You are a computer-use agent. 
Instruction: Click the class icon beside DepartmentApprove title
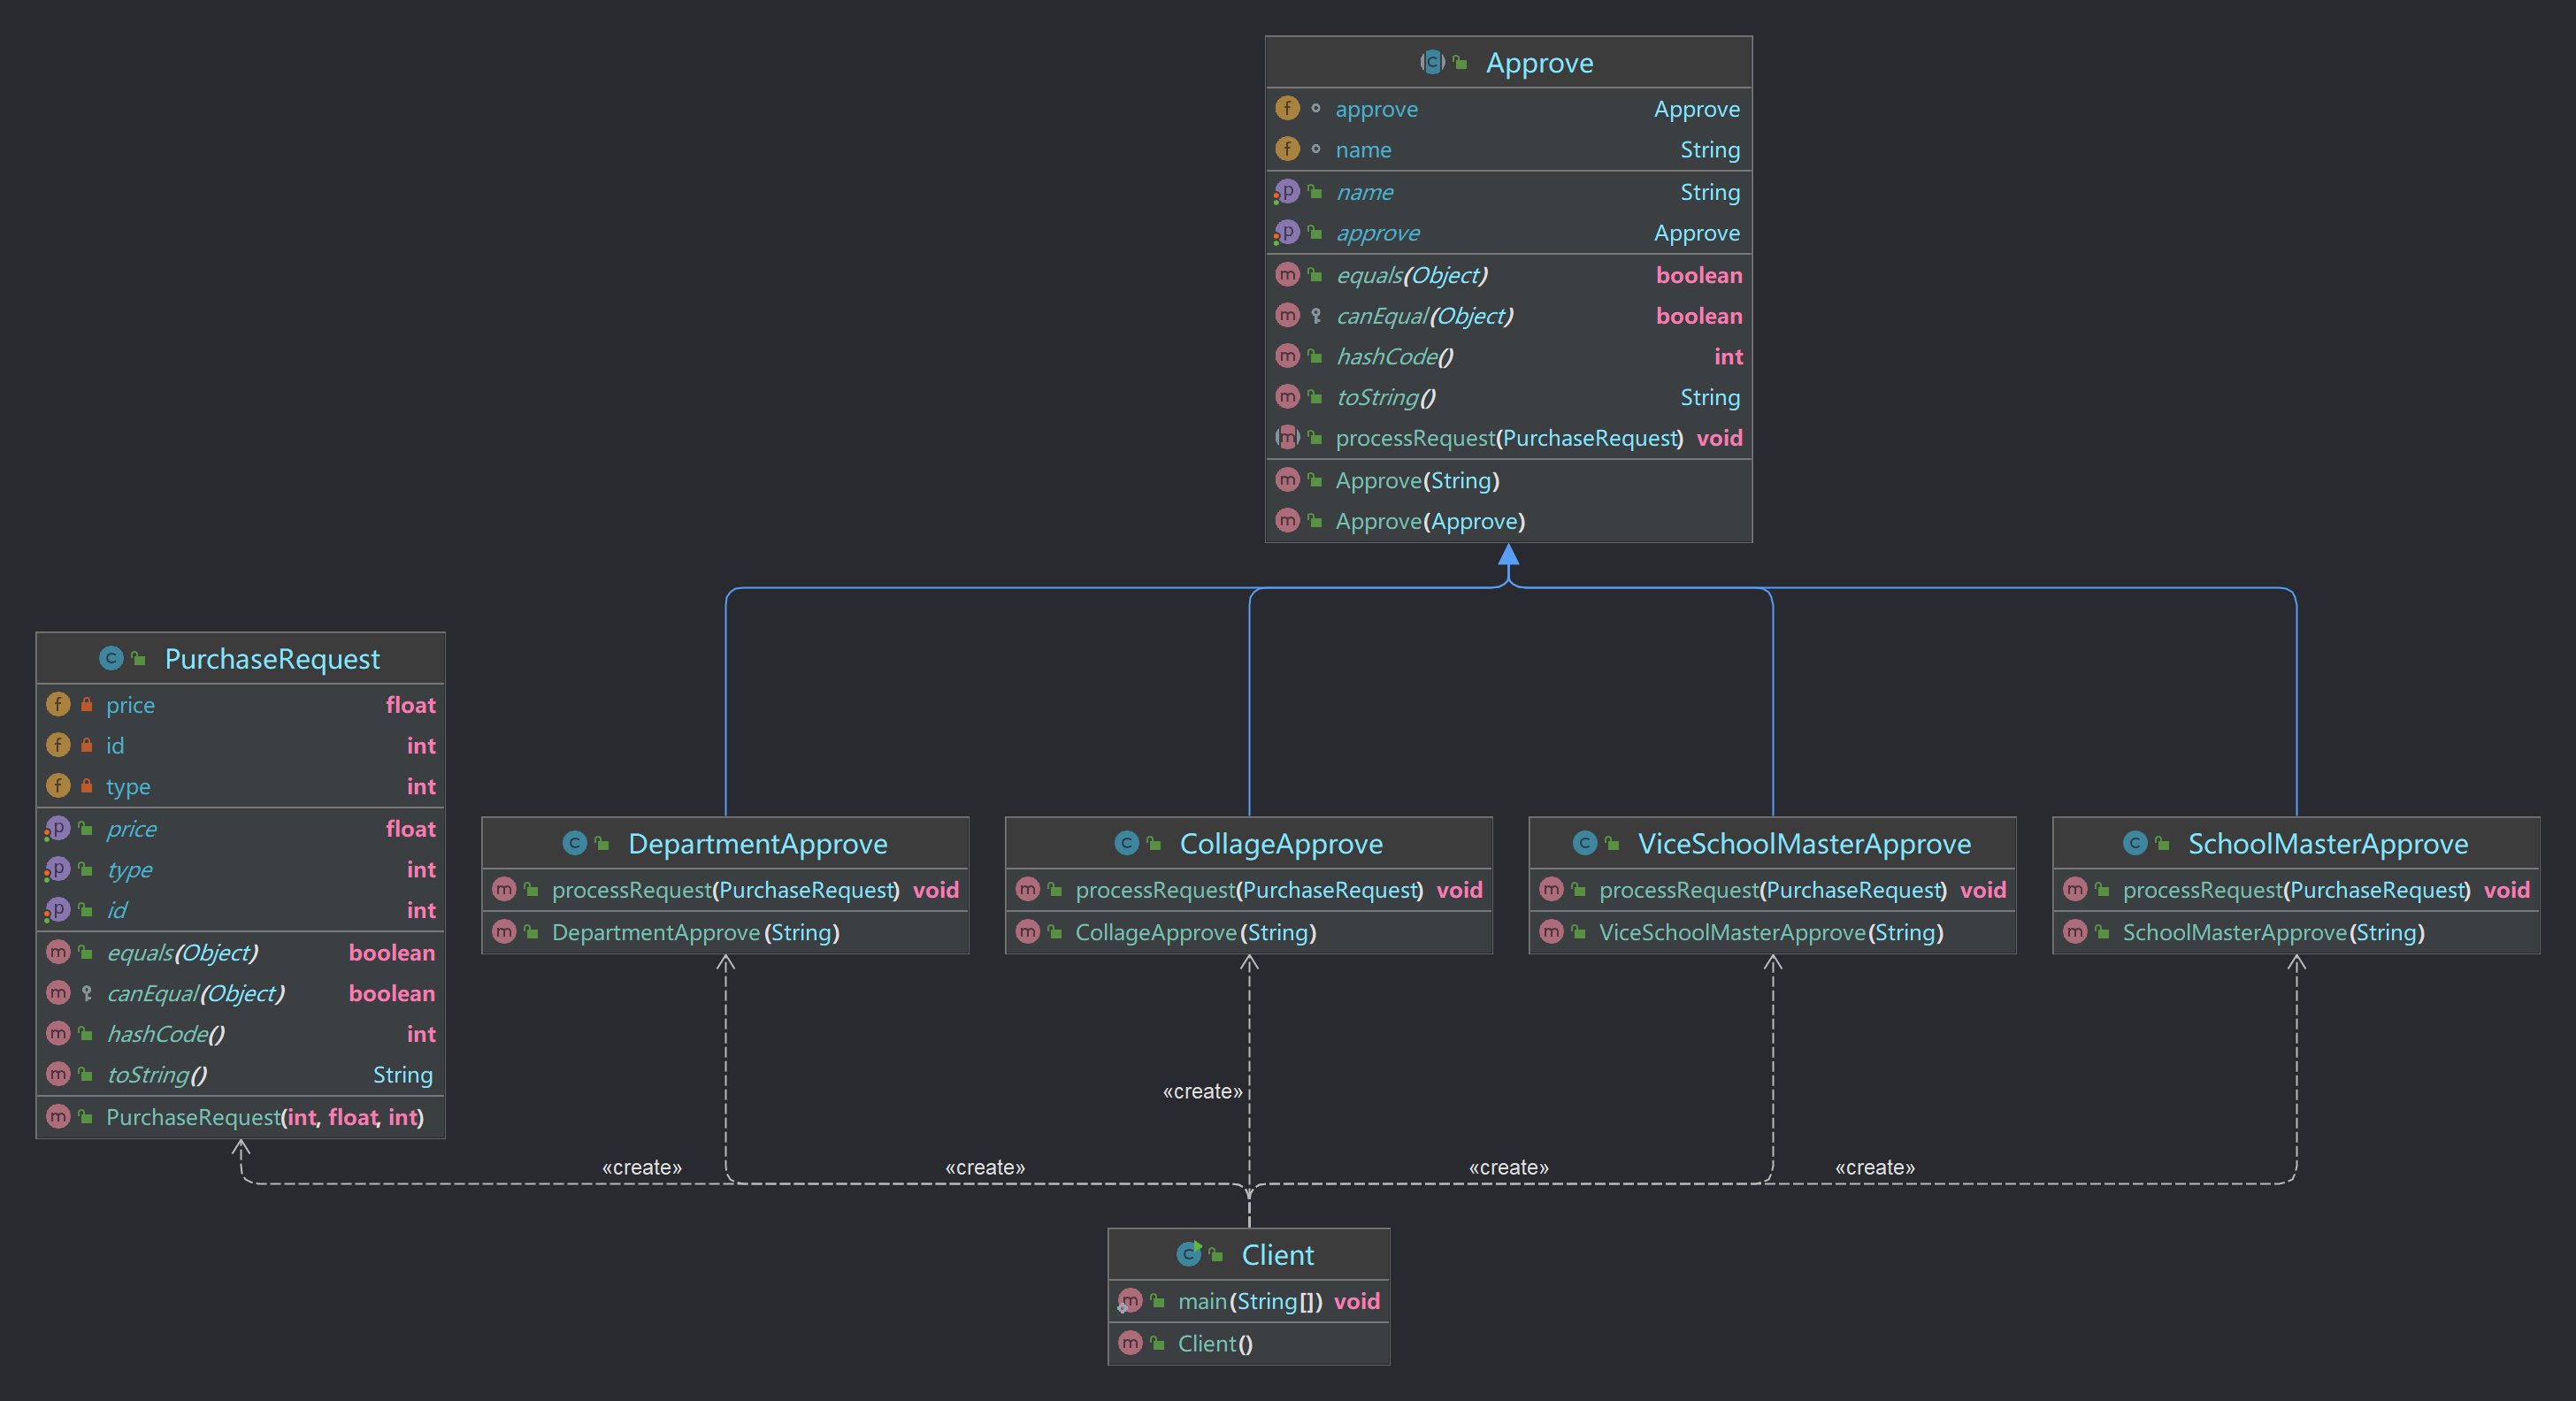point(574,843)
